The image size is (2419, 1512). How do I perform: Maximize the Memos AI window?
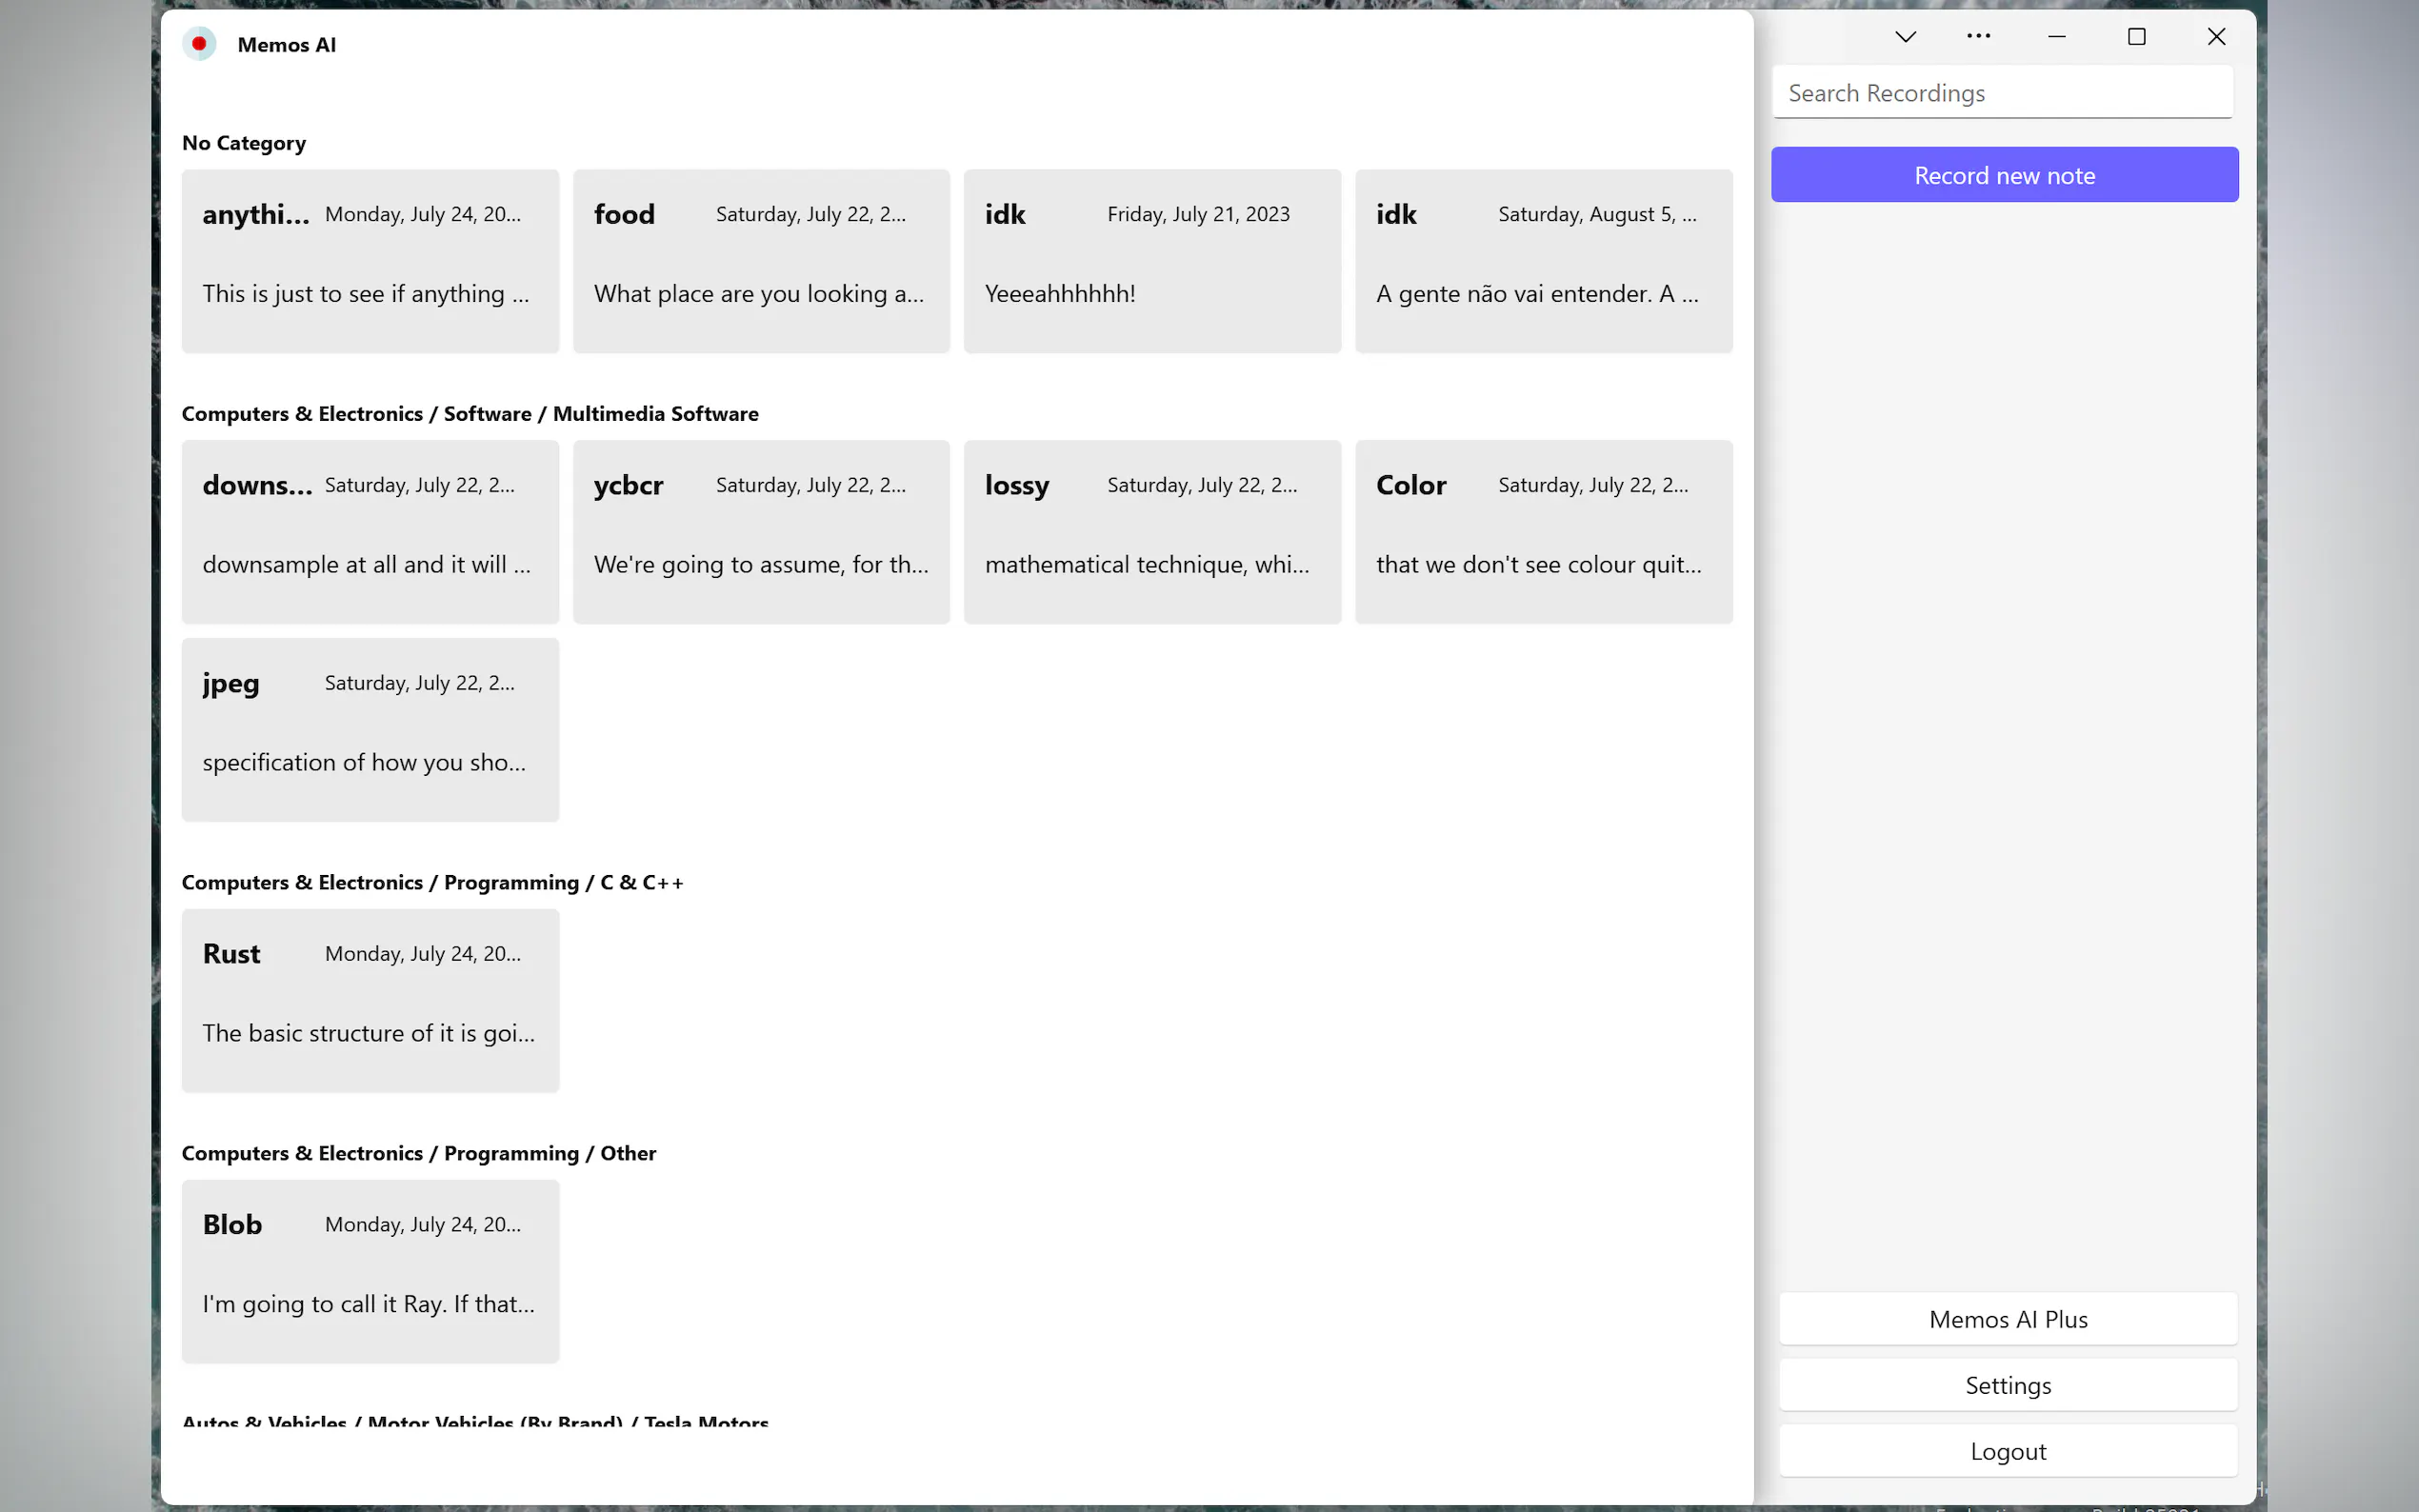tap(2136, 37)
